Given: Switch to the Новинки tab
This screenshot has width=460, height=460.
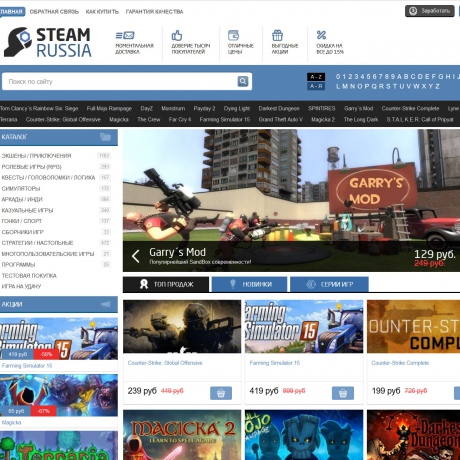Looking at the screenshot, I should coord(249,284).
